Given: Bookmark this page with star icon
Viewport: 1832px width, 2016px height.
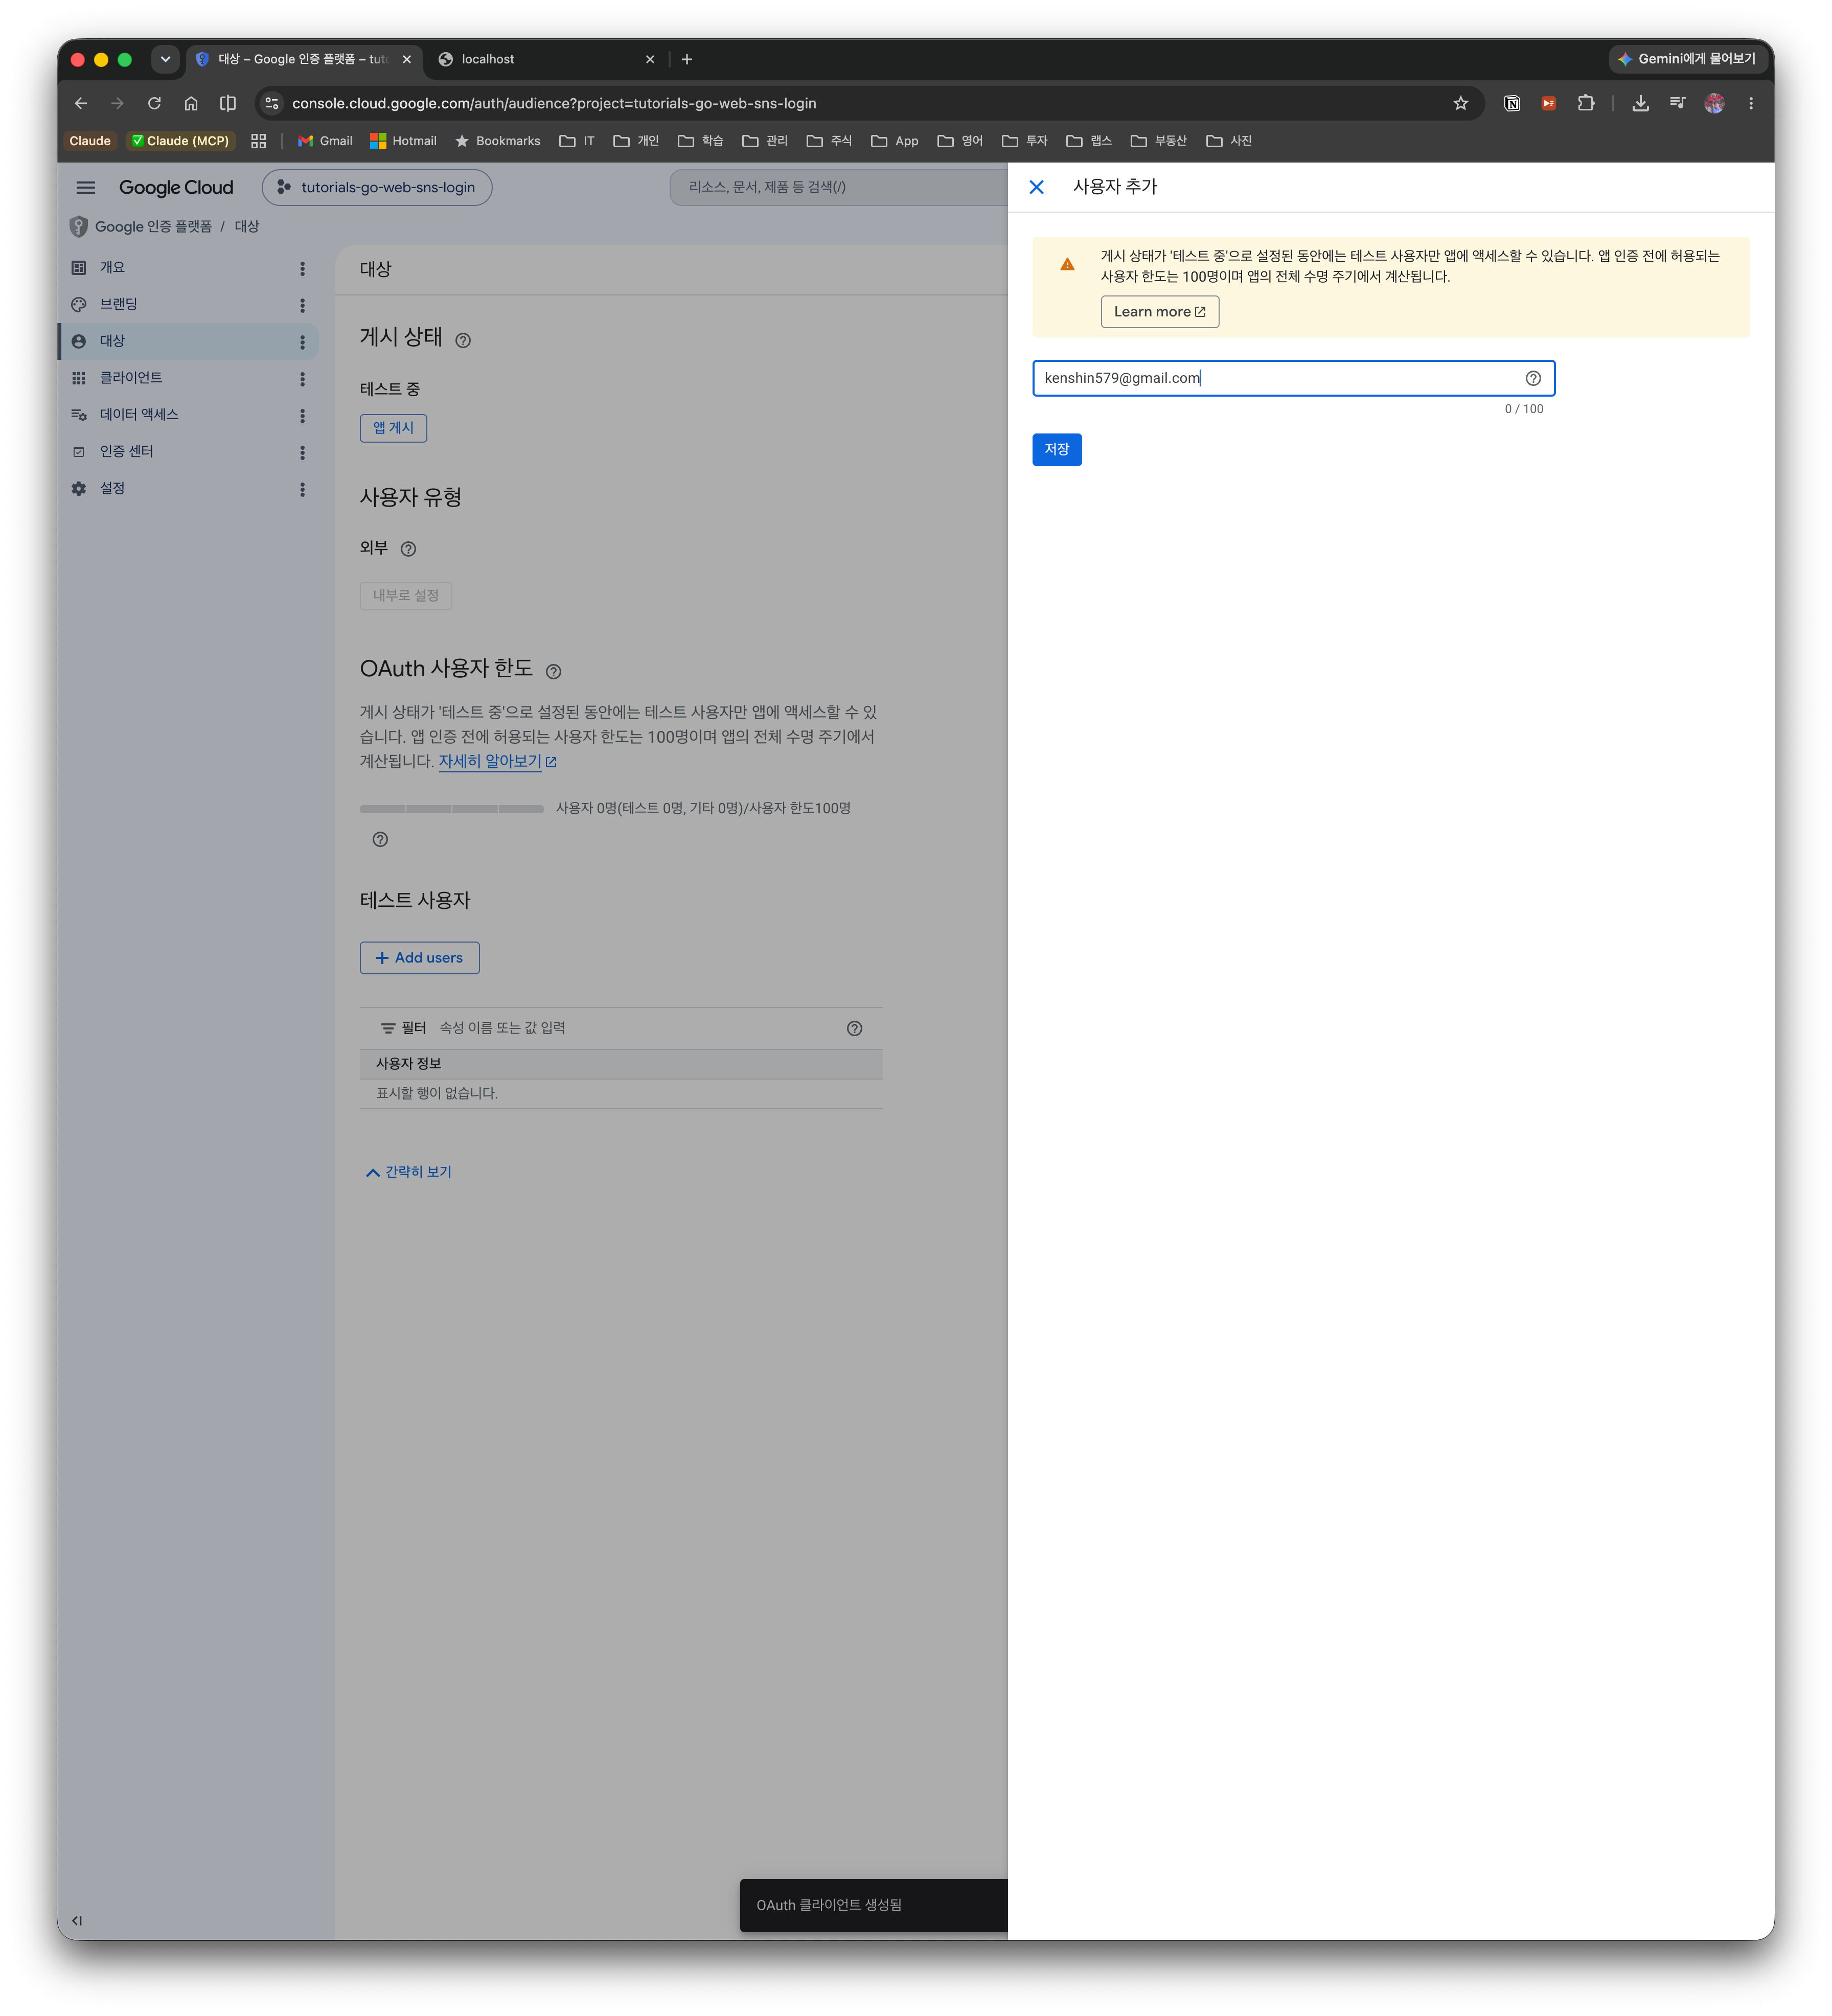Looking at the screenshot, I should click(x=1461, y=103).
